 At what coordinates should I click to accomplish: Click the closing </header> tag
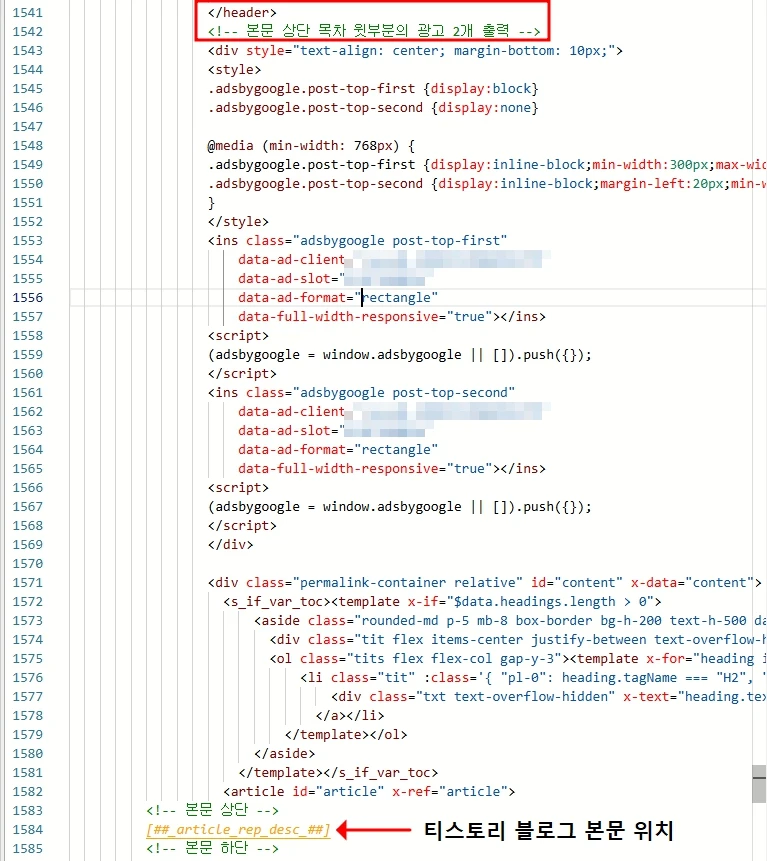(242, 13)
